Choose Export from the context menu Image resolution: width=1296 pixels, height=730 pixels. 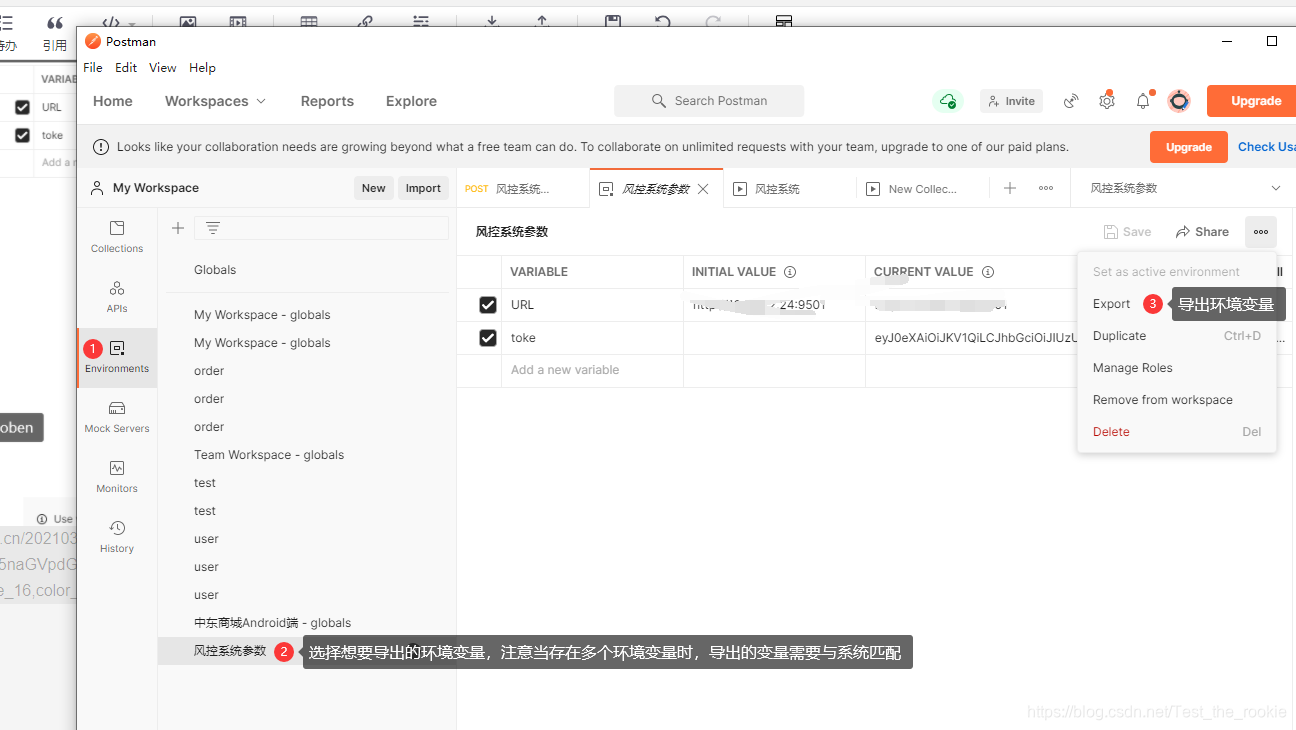pos(1112,304)
